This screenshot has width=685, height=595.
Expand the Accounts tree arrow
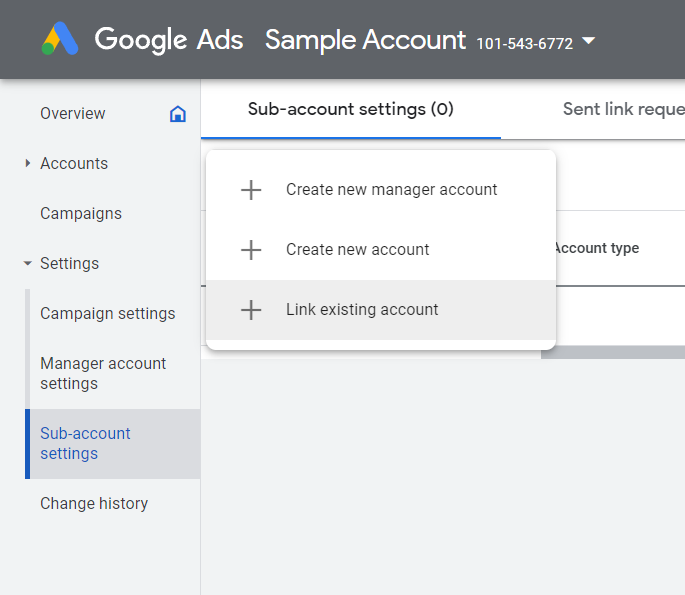[28, 163]
